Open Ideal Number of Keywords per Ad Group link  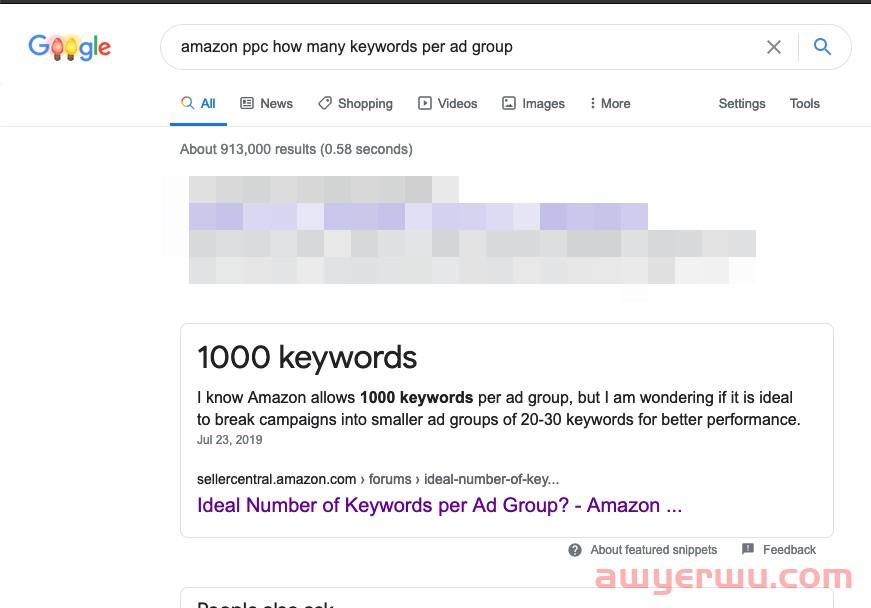point(439,505)
